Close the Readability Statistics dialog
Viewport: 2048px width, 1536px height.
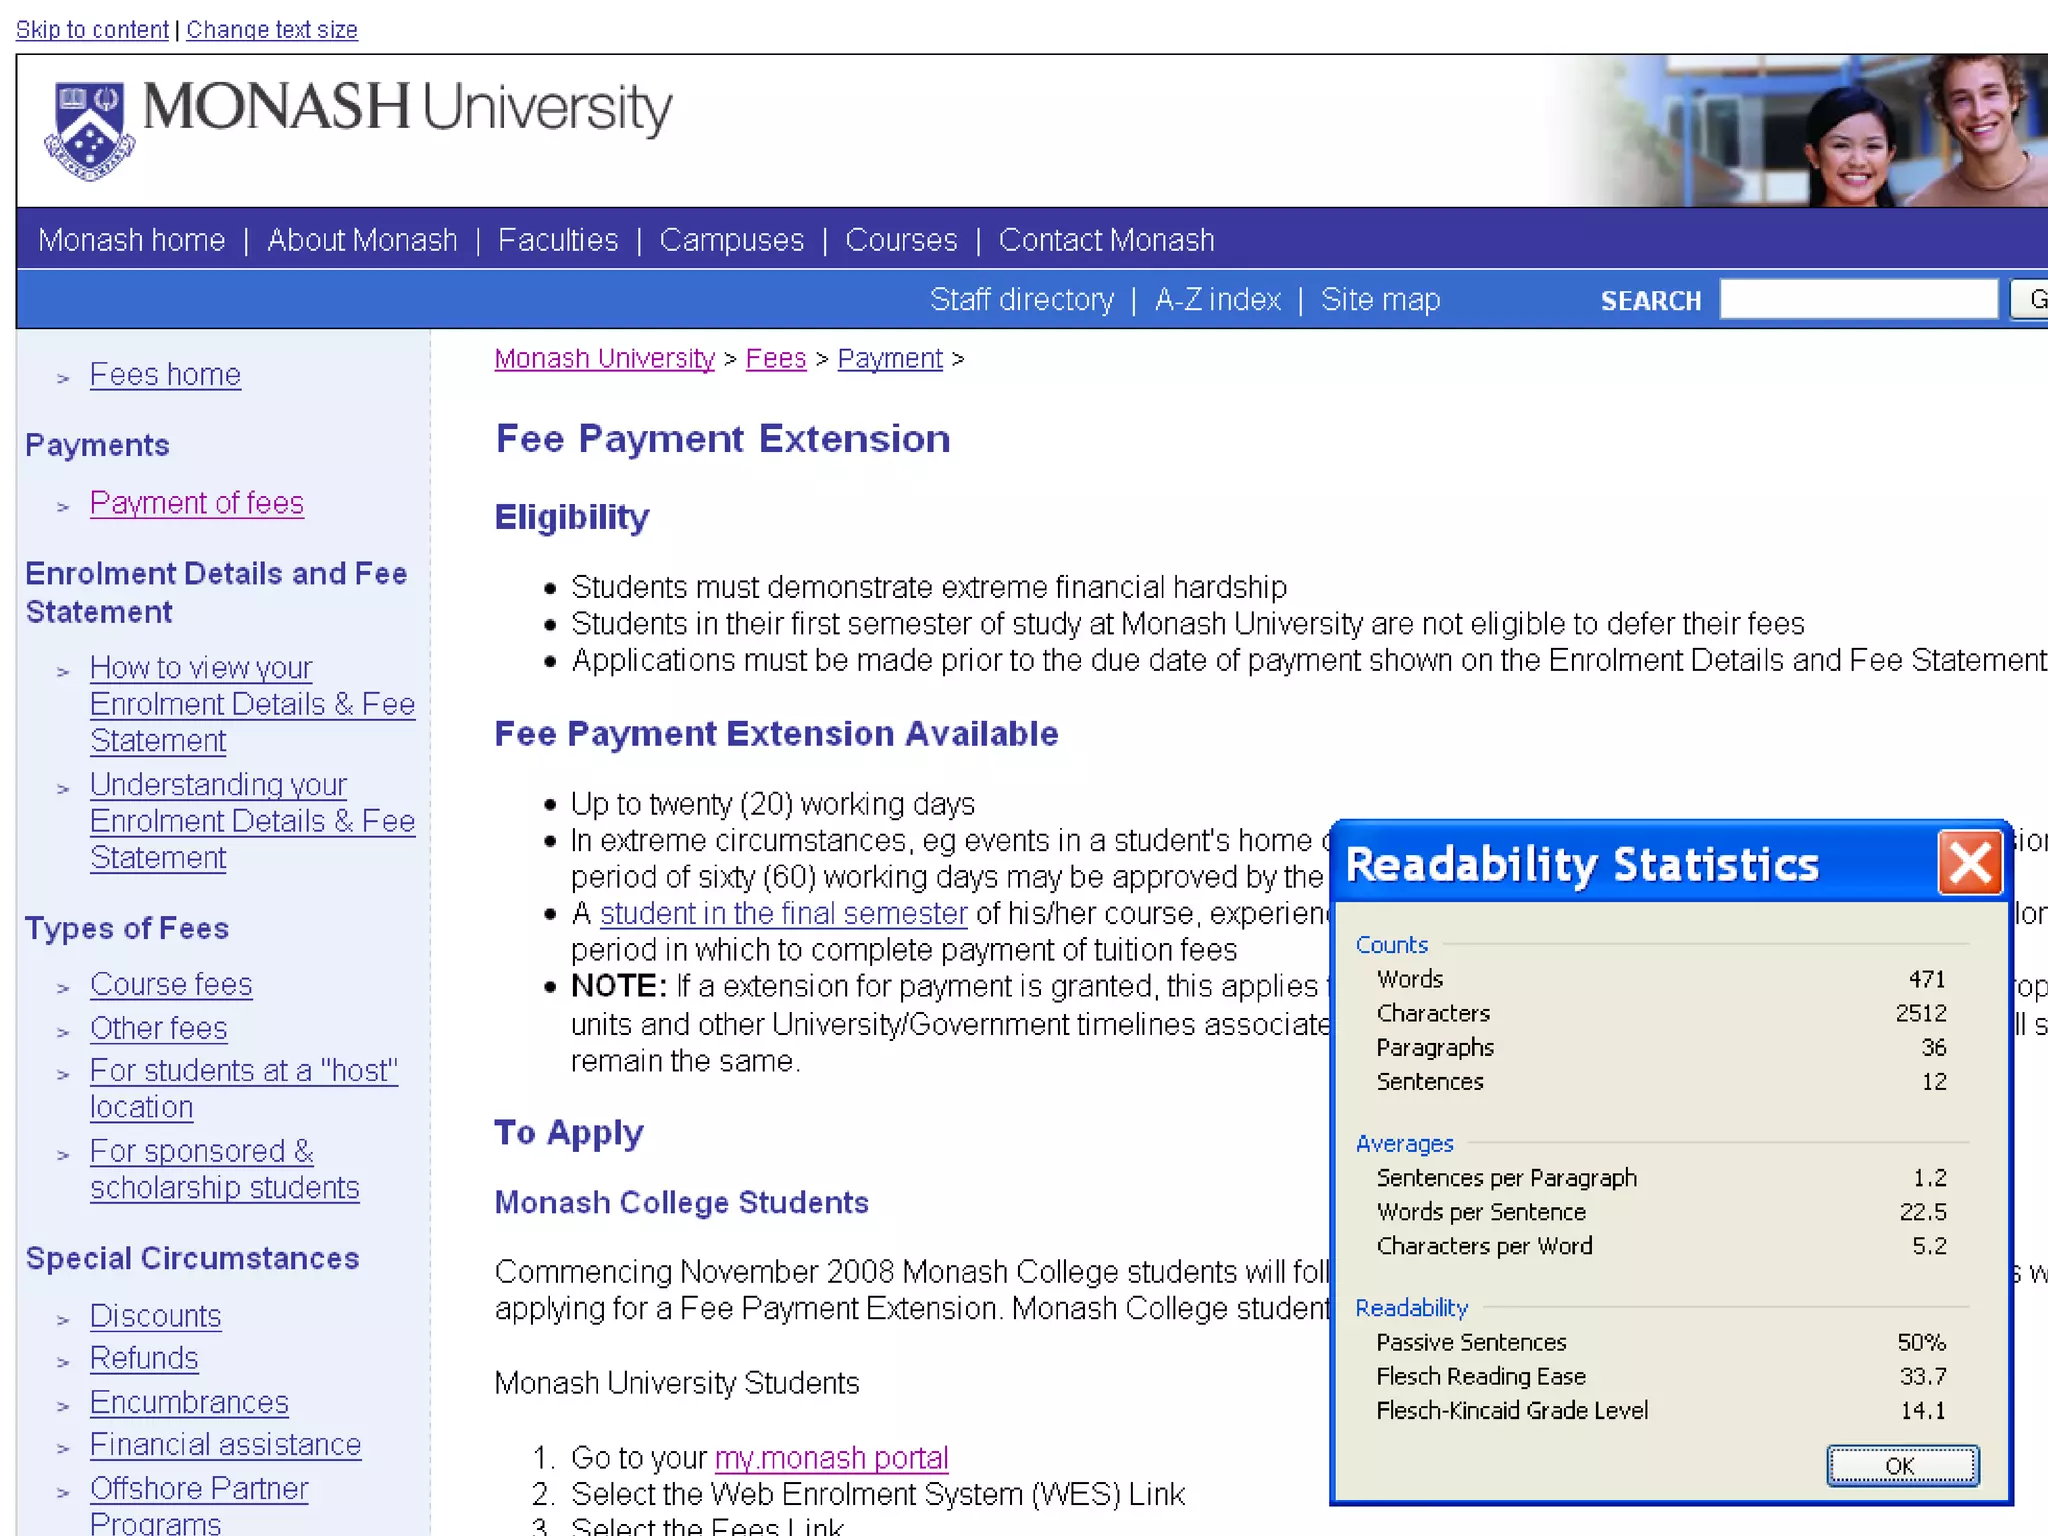coord(1968,862)
